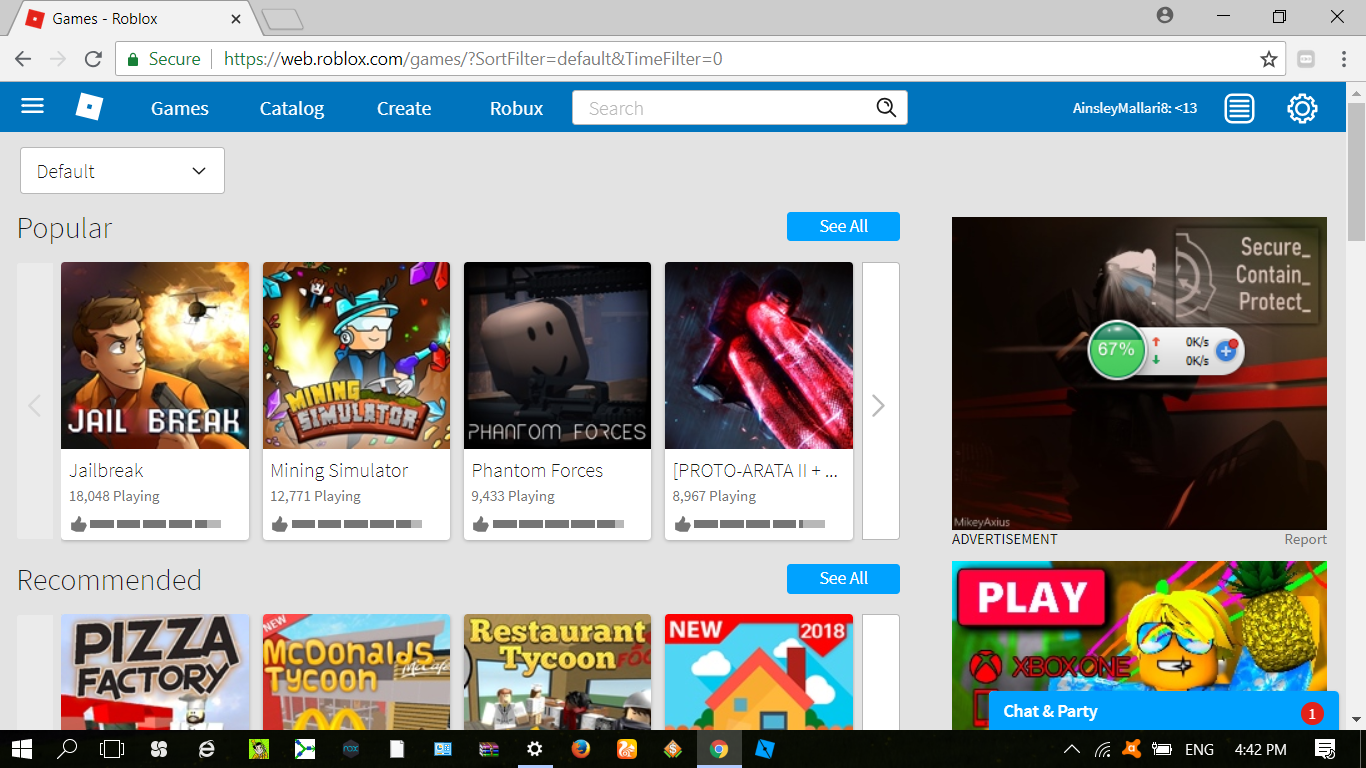Select the Games - Roblox browser tab

133,18
